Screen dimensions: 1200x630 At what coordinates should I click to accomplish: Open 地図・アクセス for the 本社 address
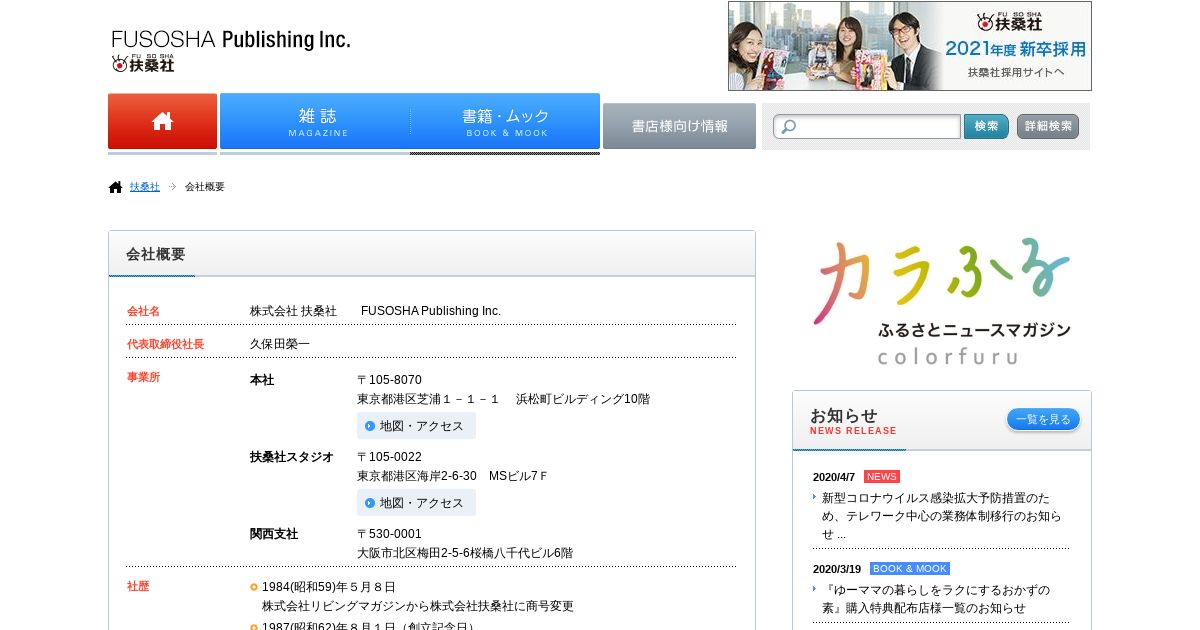click(x=416, y=426)
